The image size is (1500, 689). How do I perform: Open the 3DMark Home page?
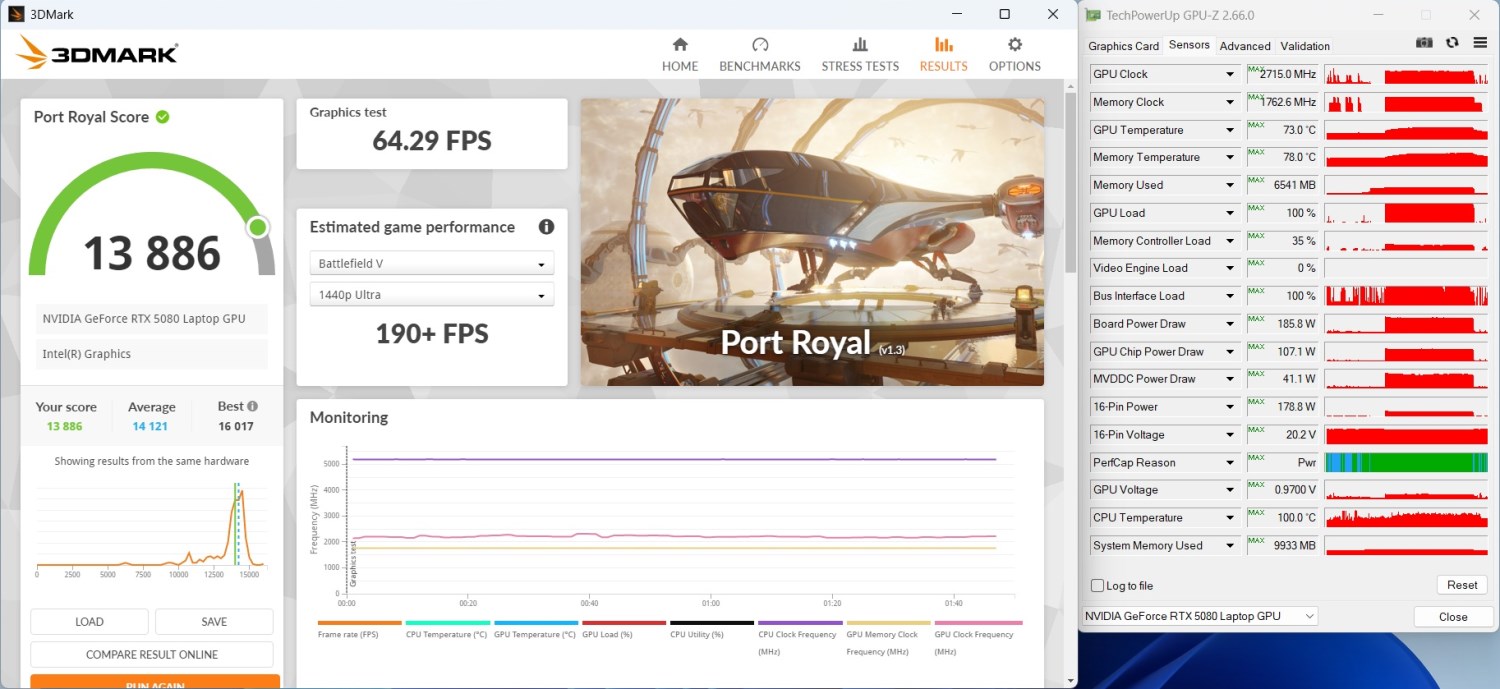coord(680,55)
